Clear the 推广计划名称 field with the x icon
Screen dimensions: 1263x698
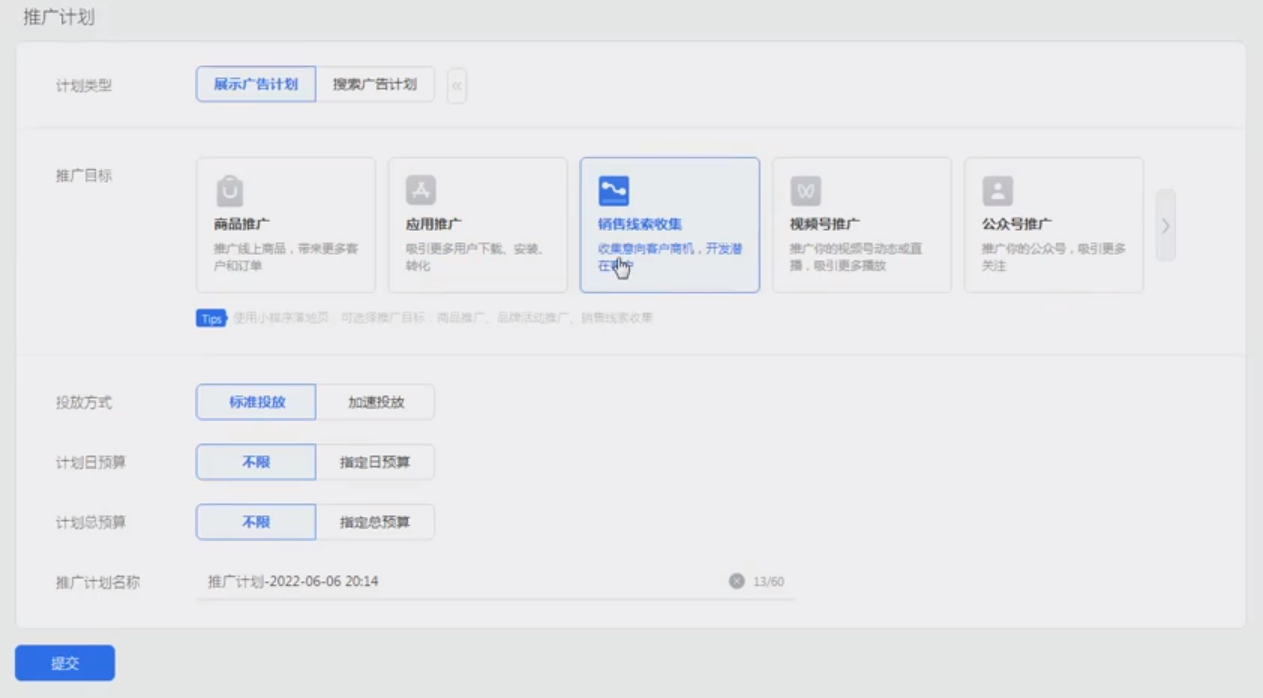tap(737, 581)
